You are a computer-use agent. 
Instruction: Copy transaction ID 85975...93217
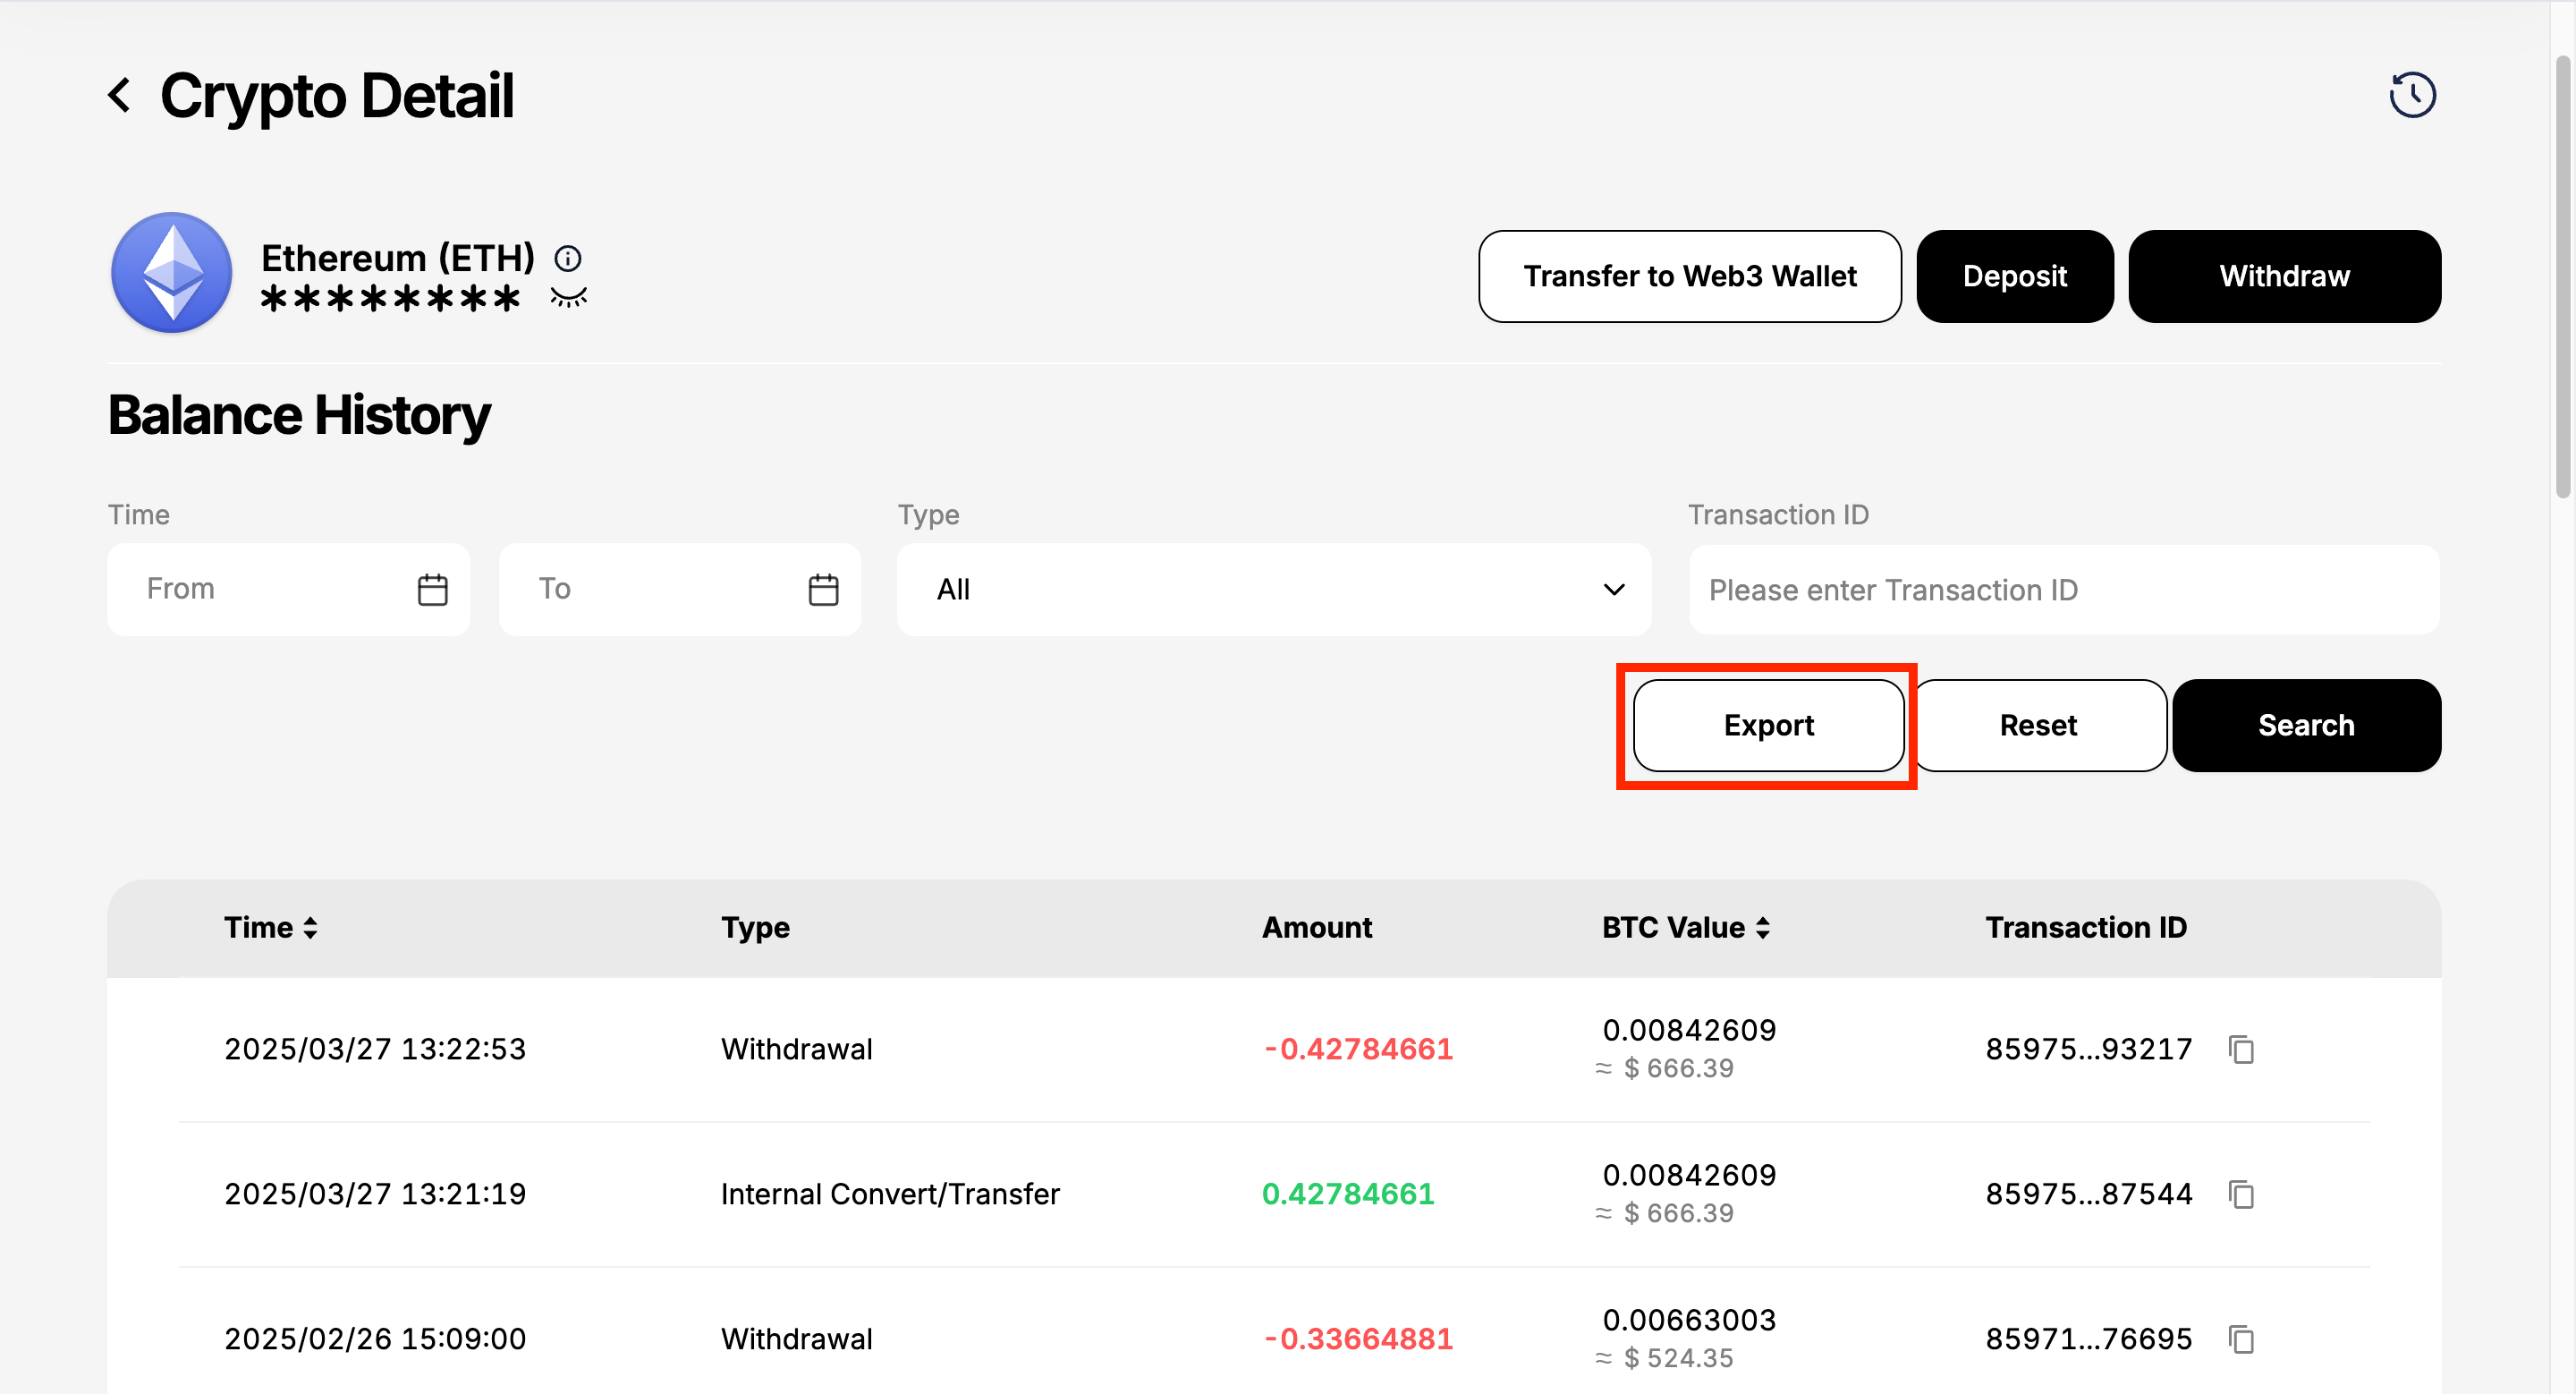pyautogui.click(x=2241, y=1050)
